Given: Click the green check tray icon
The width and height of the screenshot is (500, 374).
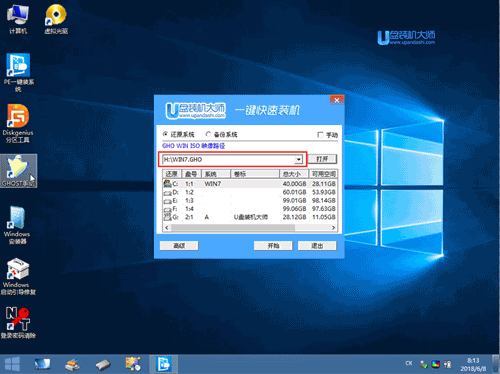Looking at the screenshot, I should pos(424,364).
